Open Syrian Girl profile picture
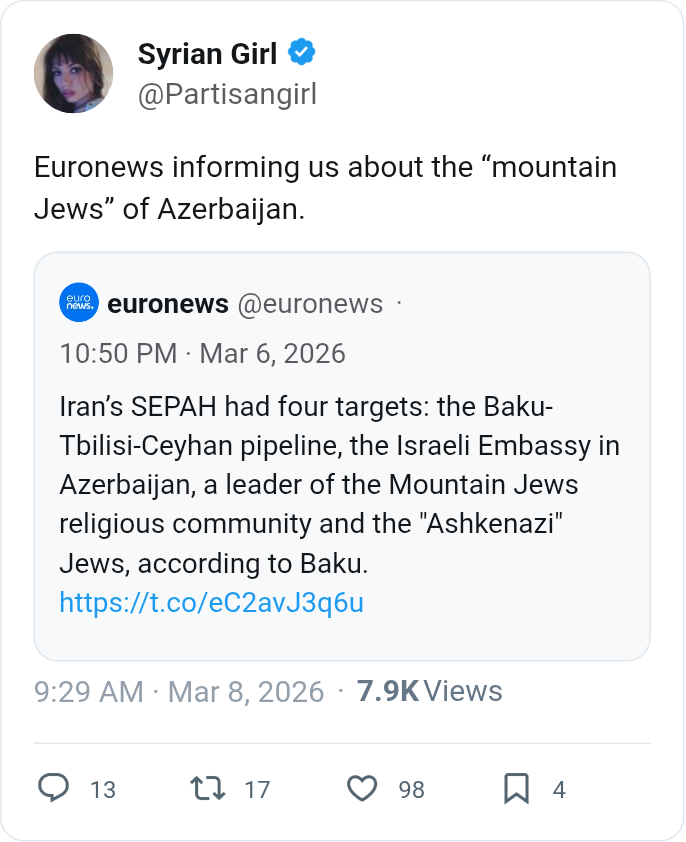 pos(73,73)
